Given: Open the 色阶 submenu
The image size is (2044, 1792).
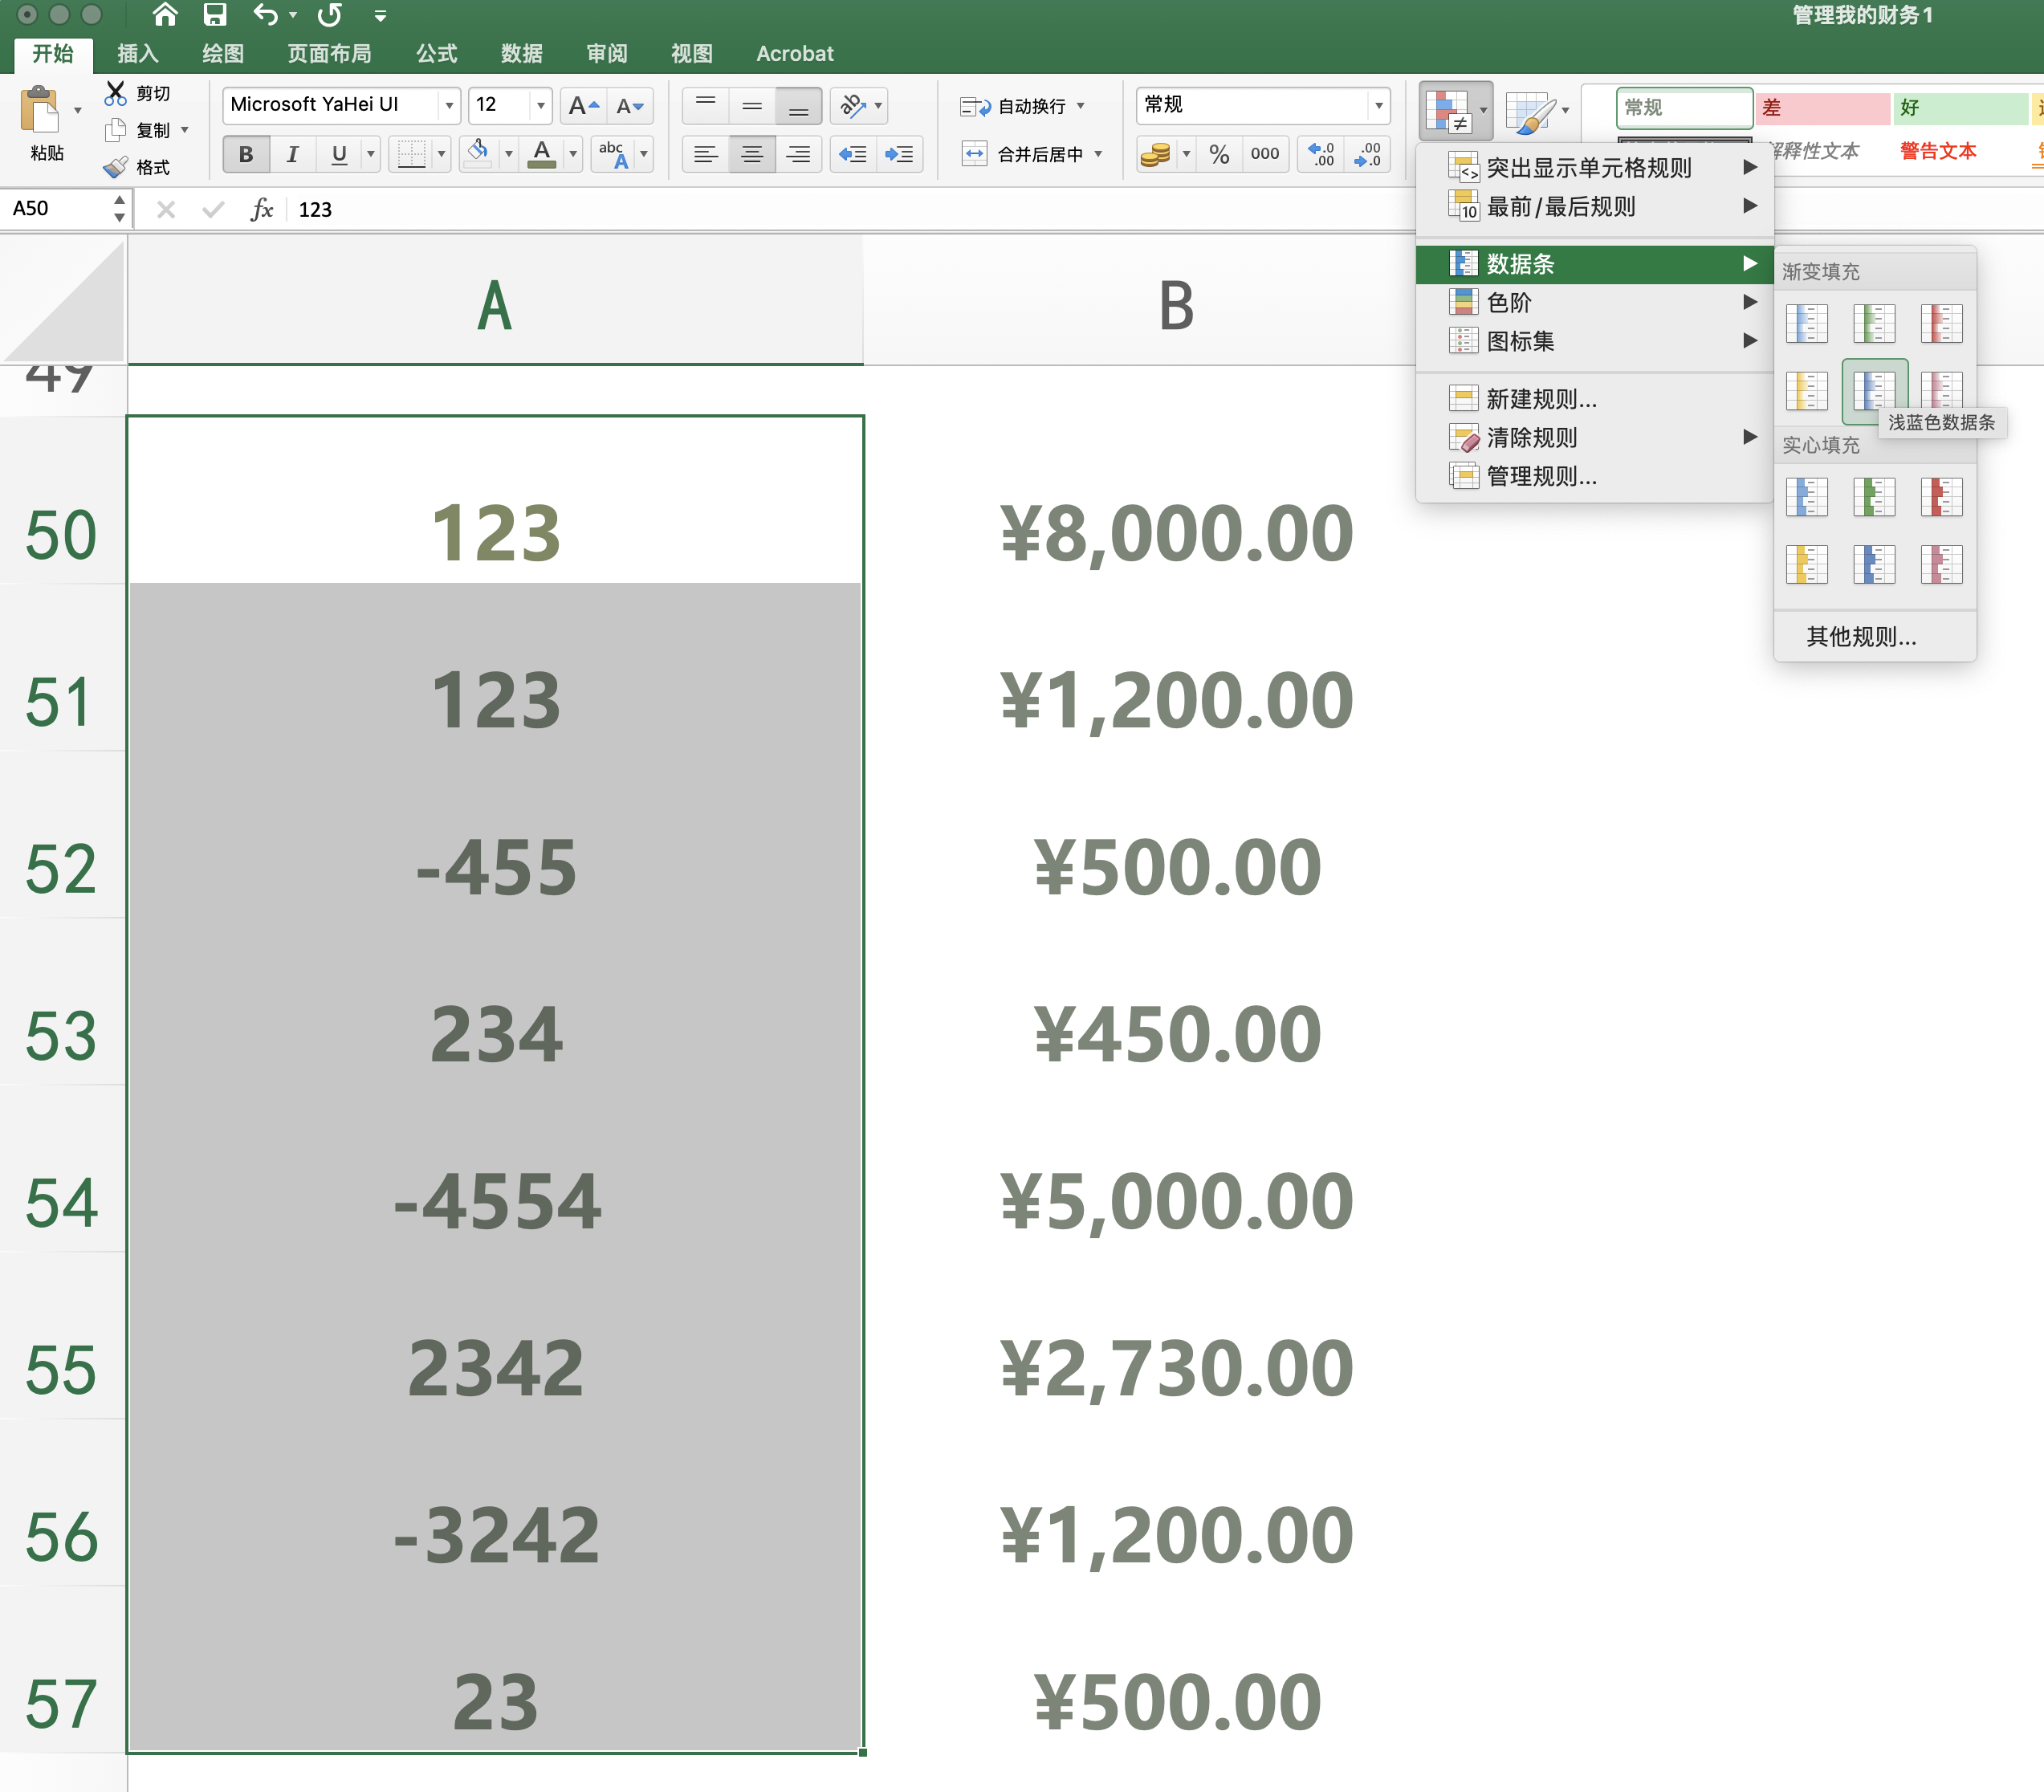Looking at the screenshot, I should point(1510,302).
